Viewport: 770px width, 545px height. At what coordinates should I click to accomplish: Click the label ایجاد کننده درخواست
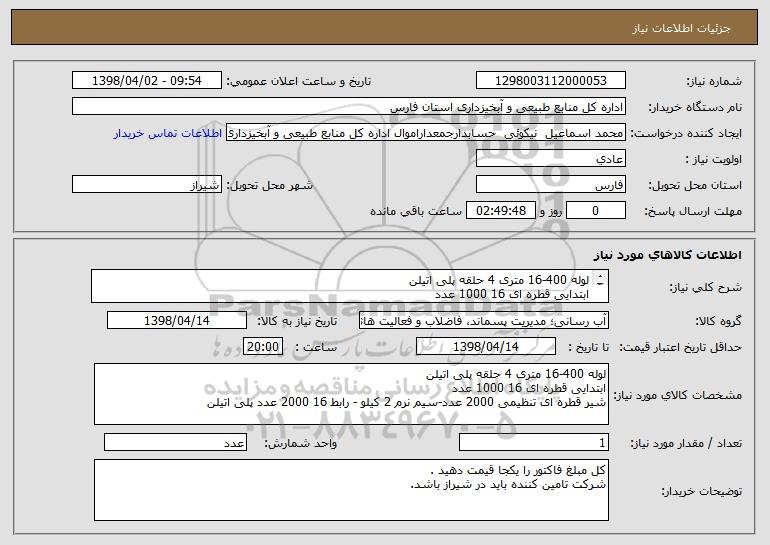click(x=686, y=133)
